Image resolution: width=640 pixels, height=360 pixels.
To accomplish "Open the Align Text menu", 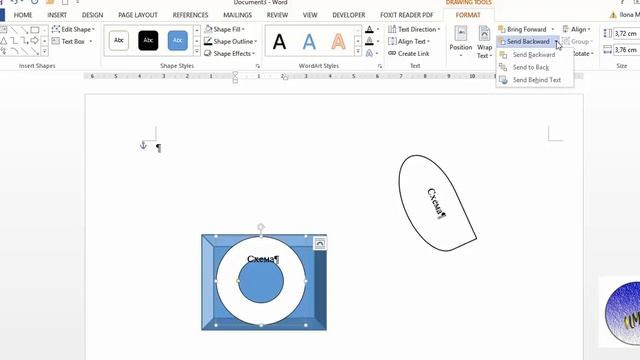I will tap(409, 42).
